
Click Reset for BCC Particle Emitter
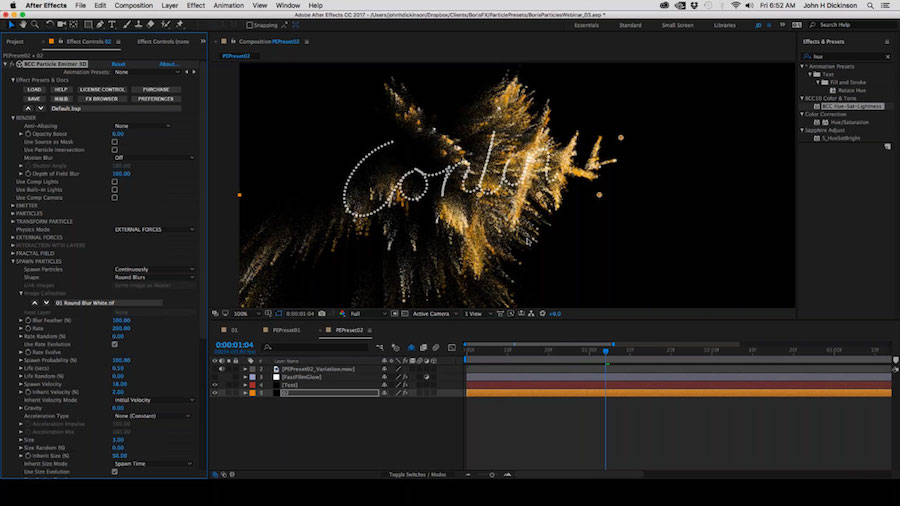pyautogui.click(x=118, y=63)
